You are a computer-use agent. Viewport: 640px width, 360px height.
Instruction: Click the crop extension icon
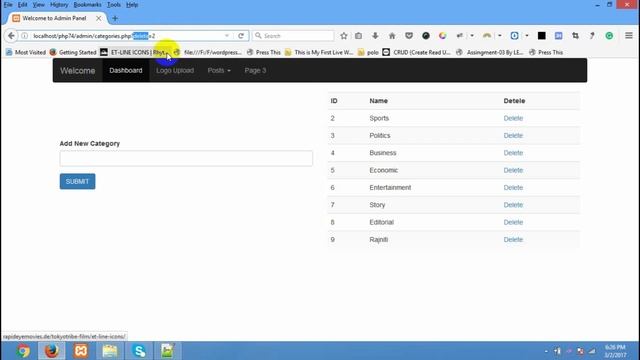point(576,36)
